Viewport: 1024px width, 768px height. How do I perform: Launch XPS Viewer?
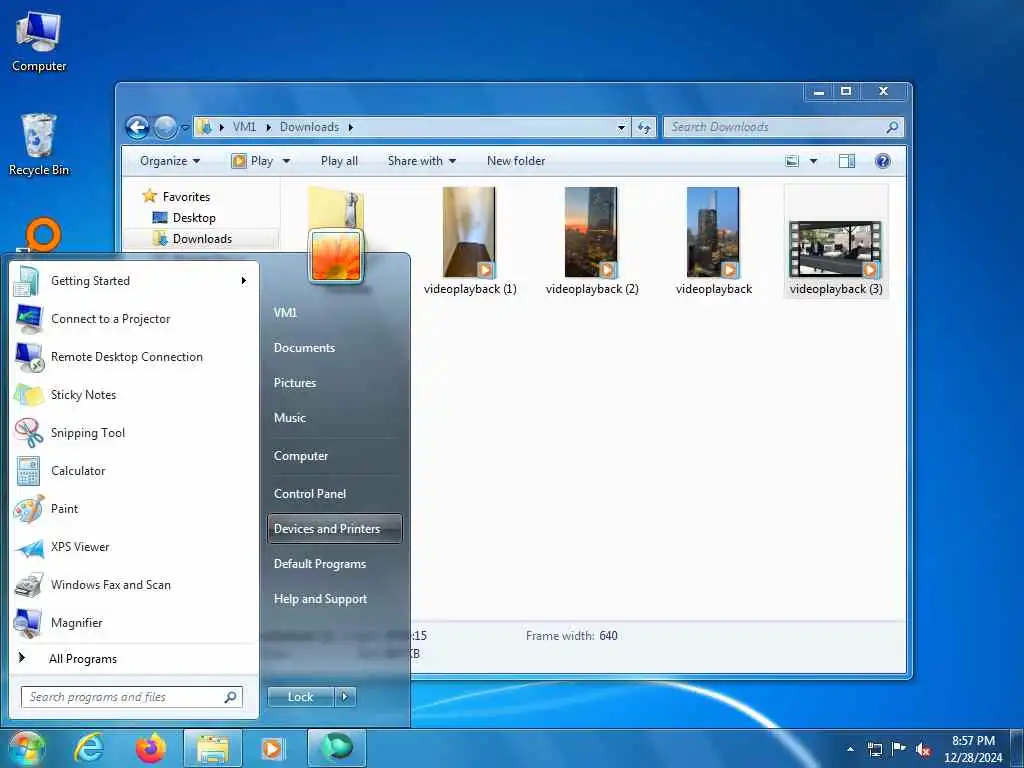pos(133,547)
